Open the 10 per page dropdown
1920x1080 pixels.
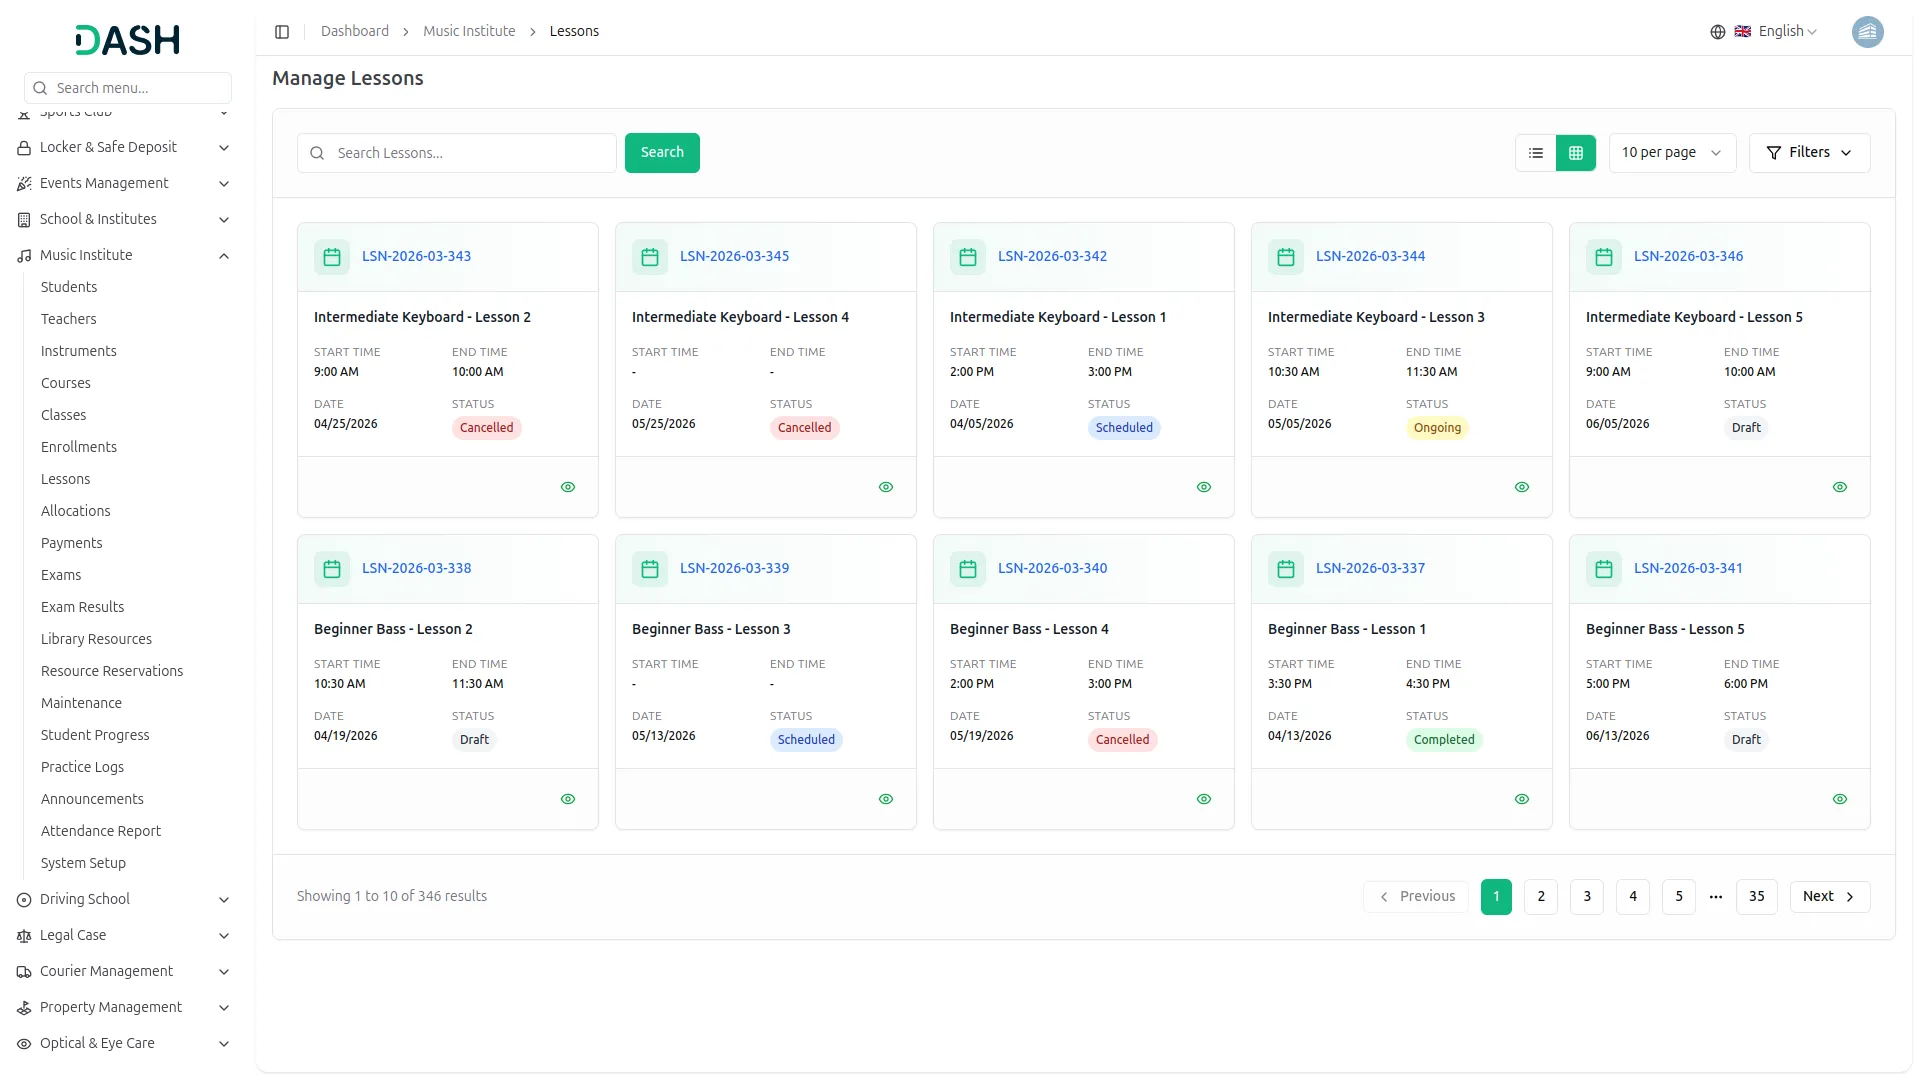(x=1672, y=153)
